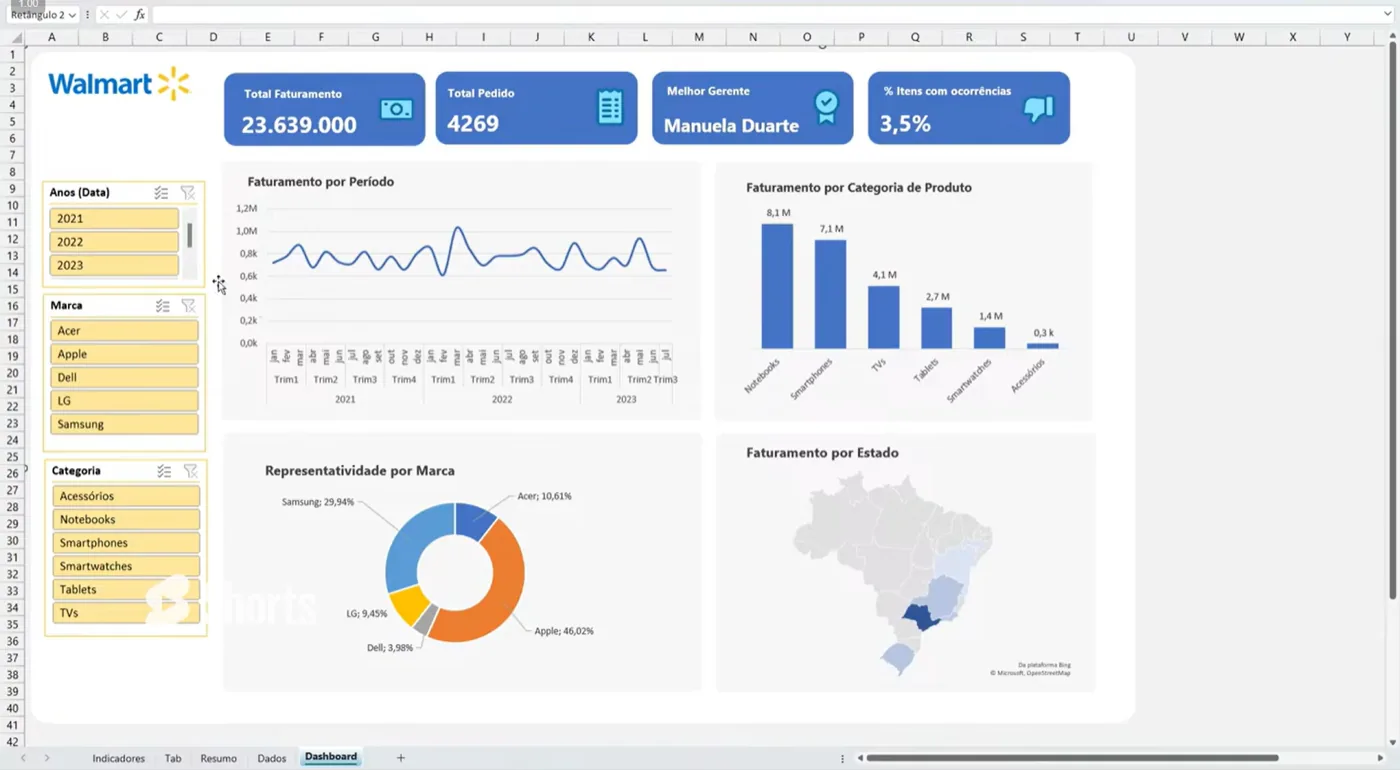The width and height of the screenshot is (1400, 770).
Task: Select the Dashboard sheet tab
Action: [331, 757]
